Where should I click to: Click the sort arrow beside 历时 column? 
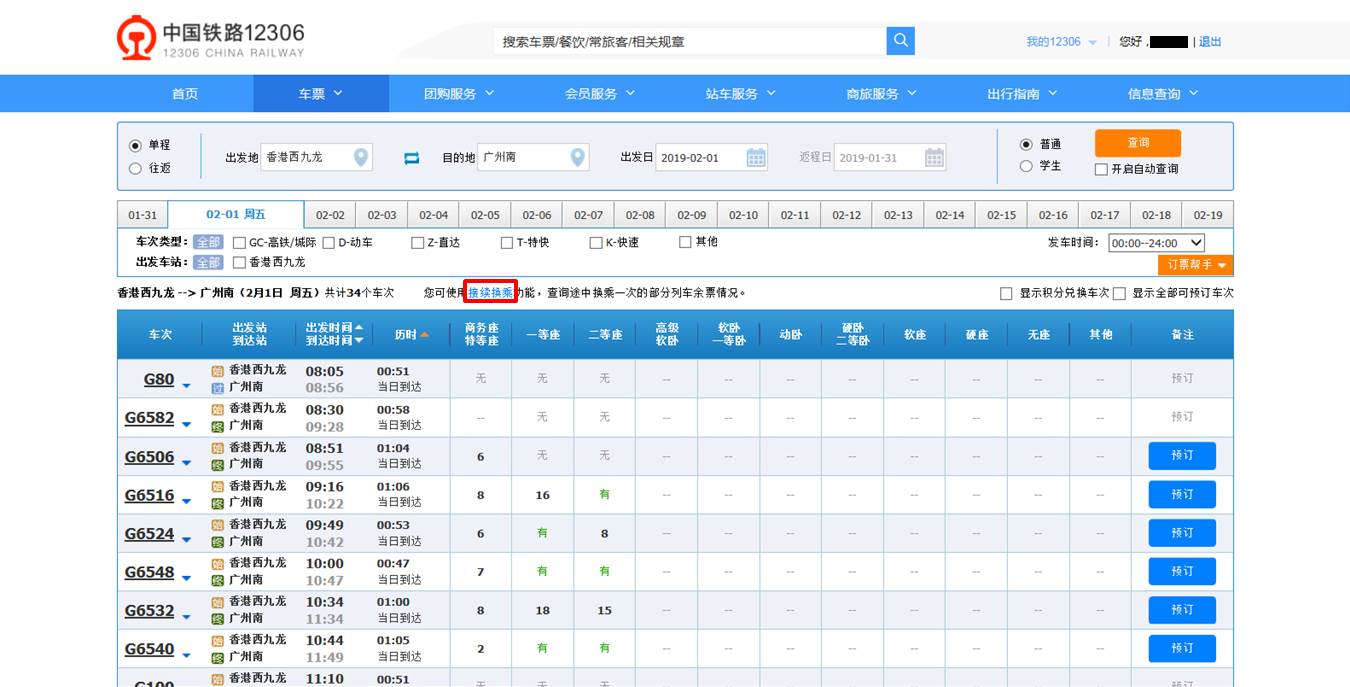coord(425,334)
